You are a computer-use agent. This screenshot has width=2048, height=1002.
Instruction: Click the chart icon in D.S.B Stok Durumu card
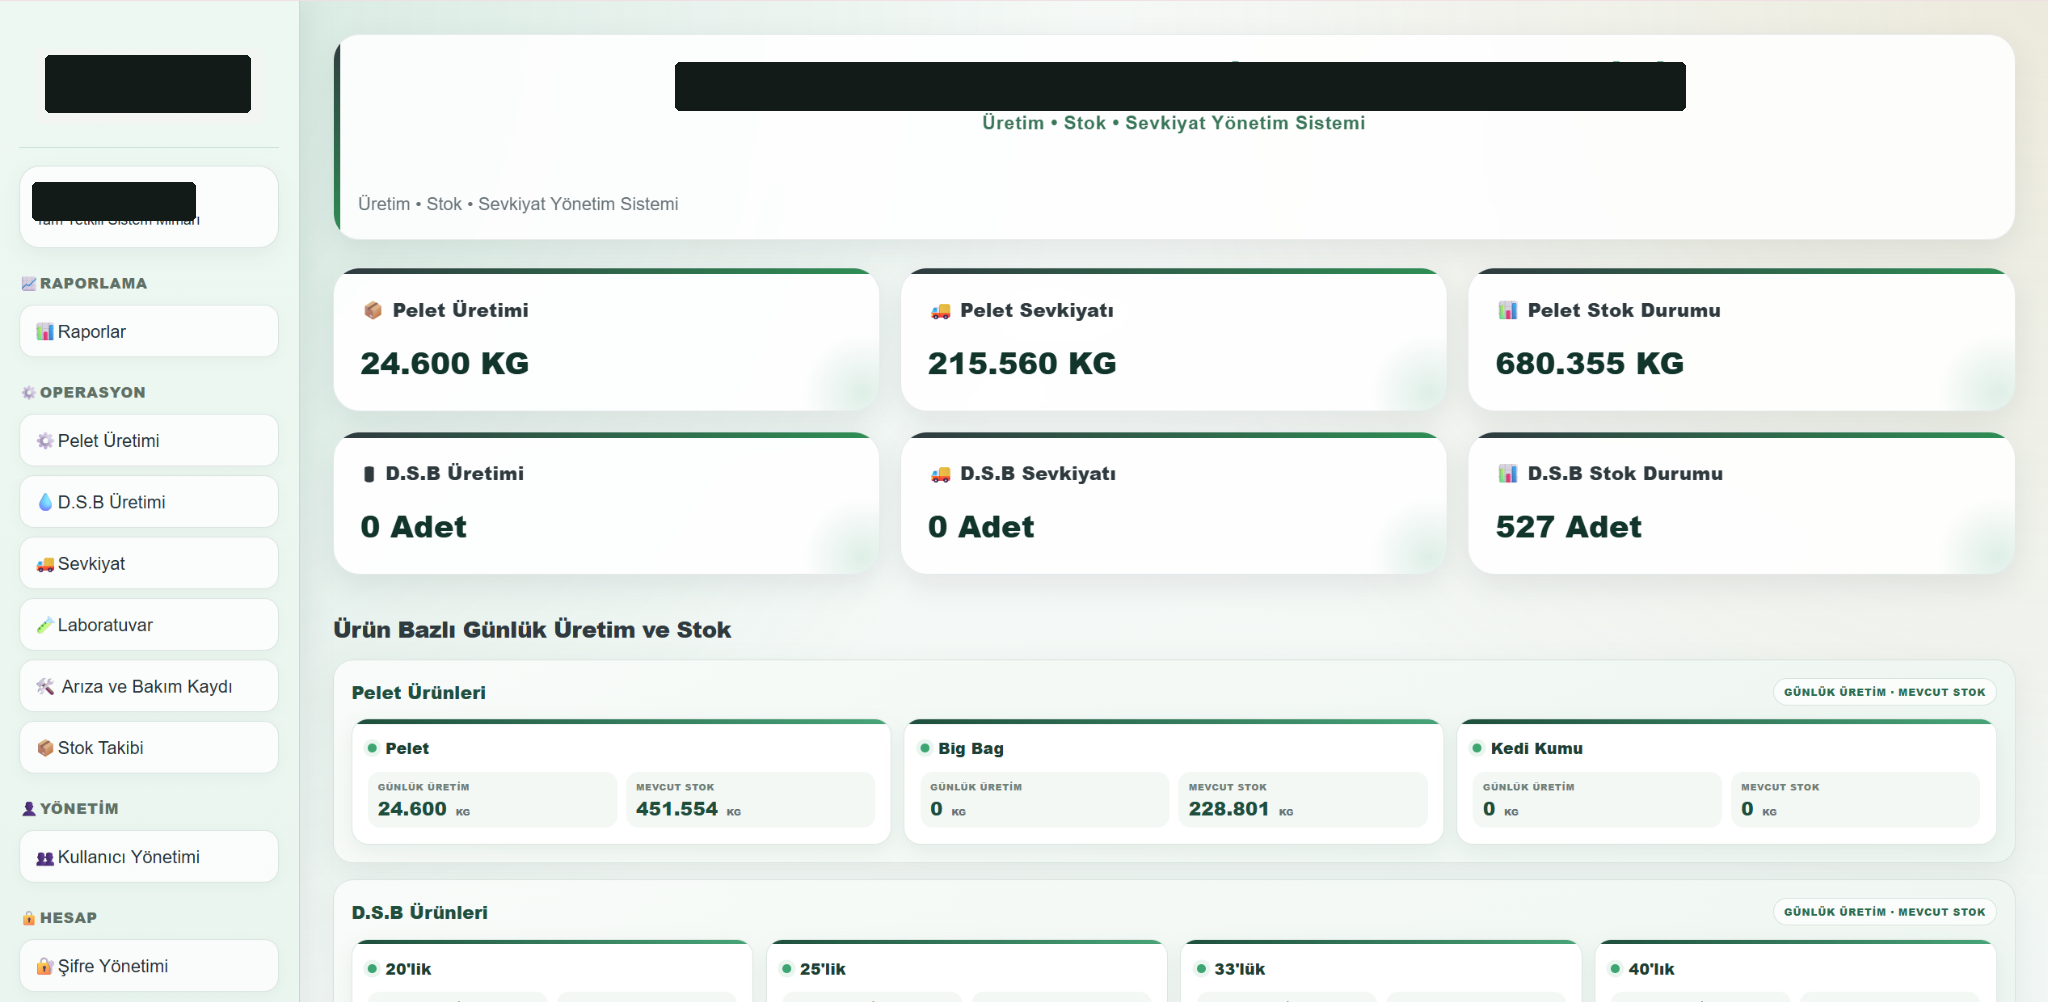coord(1508,474)
